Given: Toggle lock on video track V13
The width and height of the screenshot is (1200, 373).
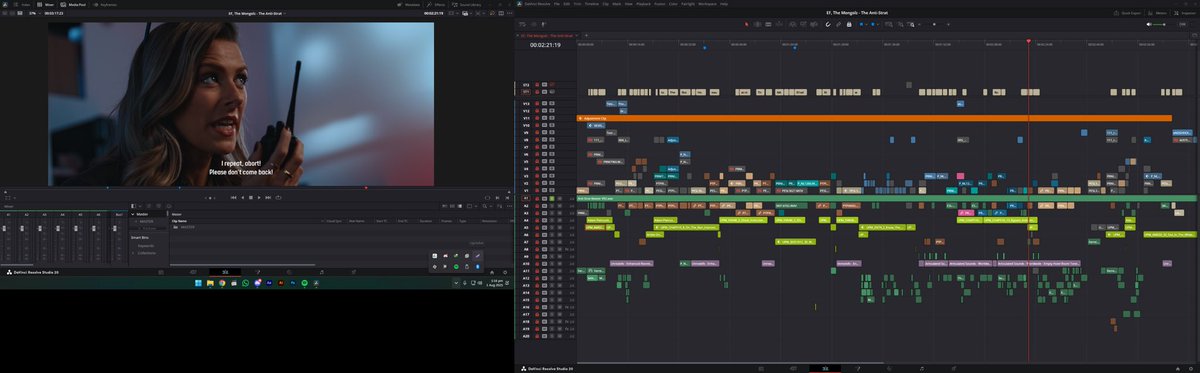Looking at the screenshot, I should click(537, 104).
